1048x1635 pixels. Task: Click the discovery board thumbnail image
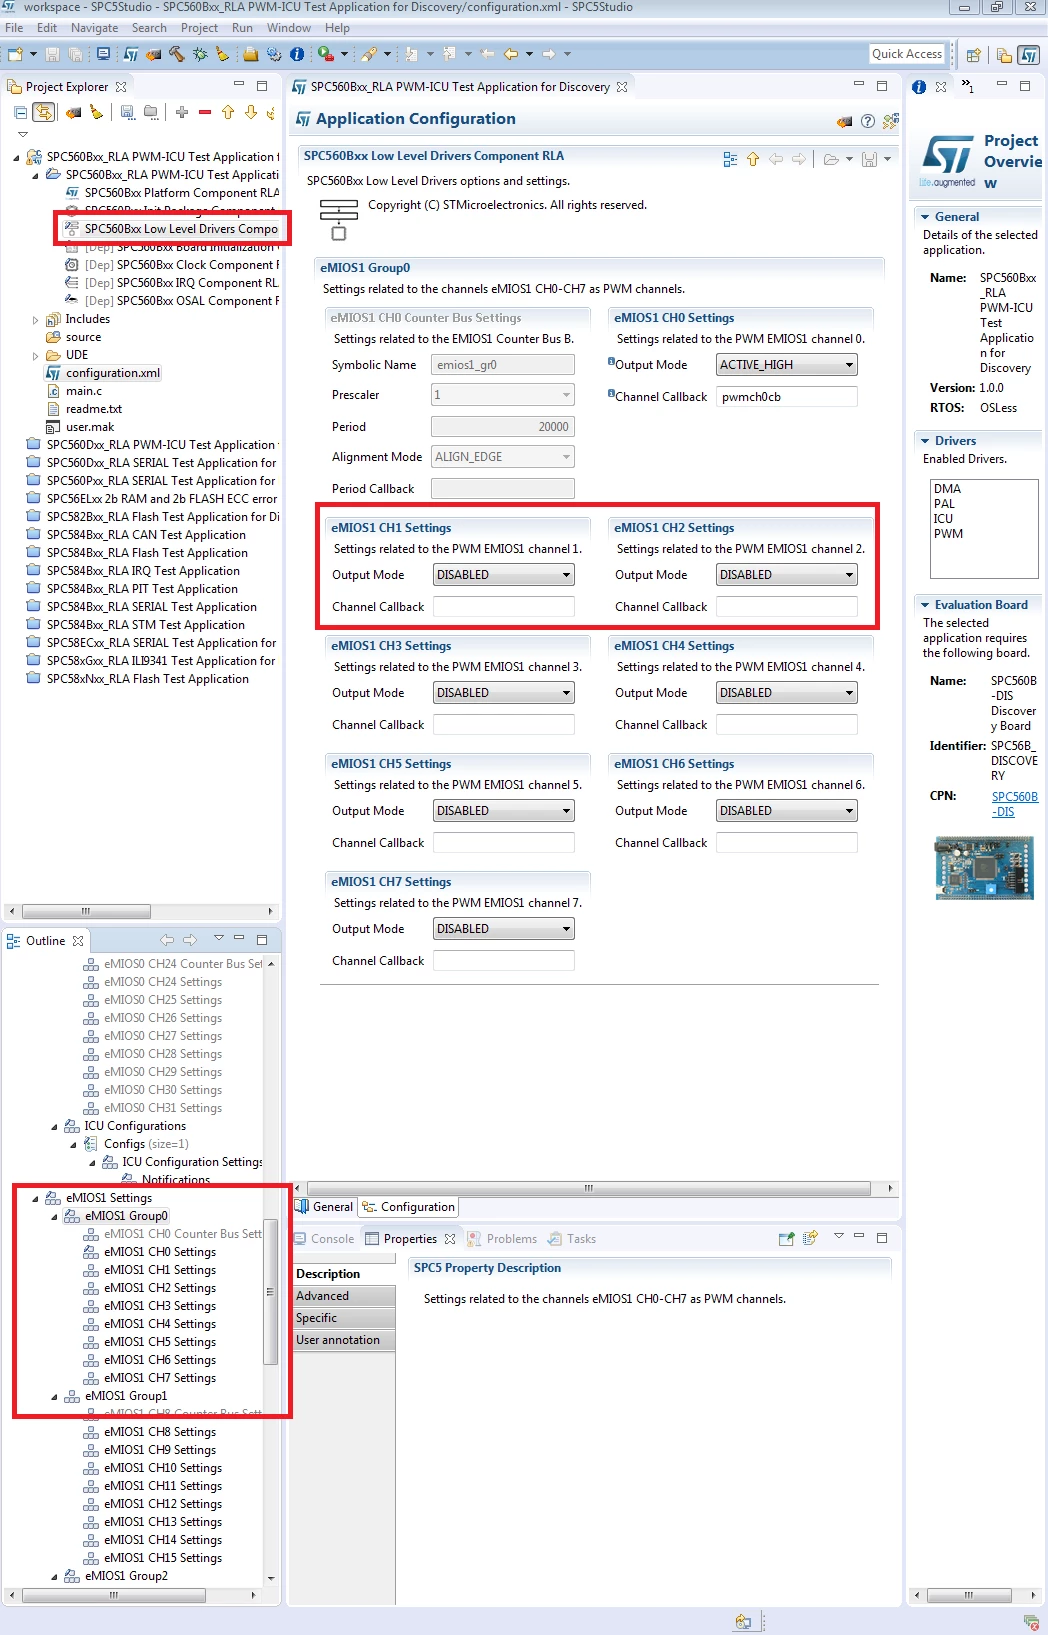pos(984,867)
